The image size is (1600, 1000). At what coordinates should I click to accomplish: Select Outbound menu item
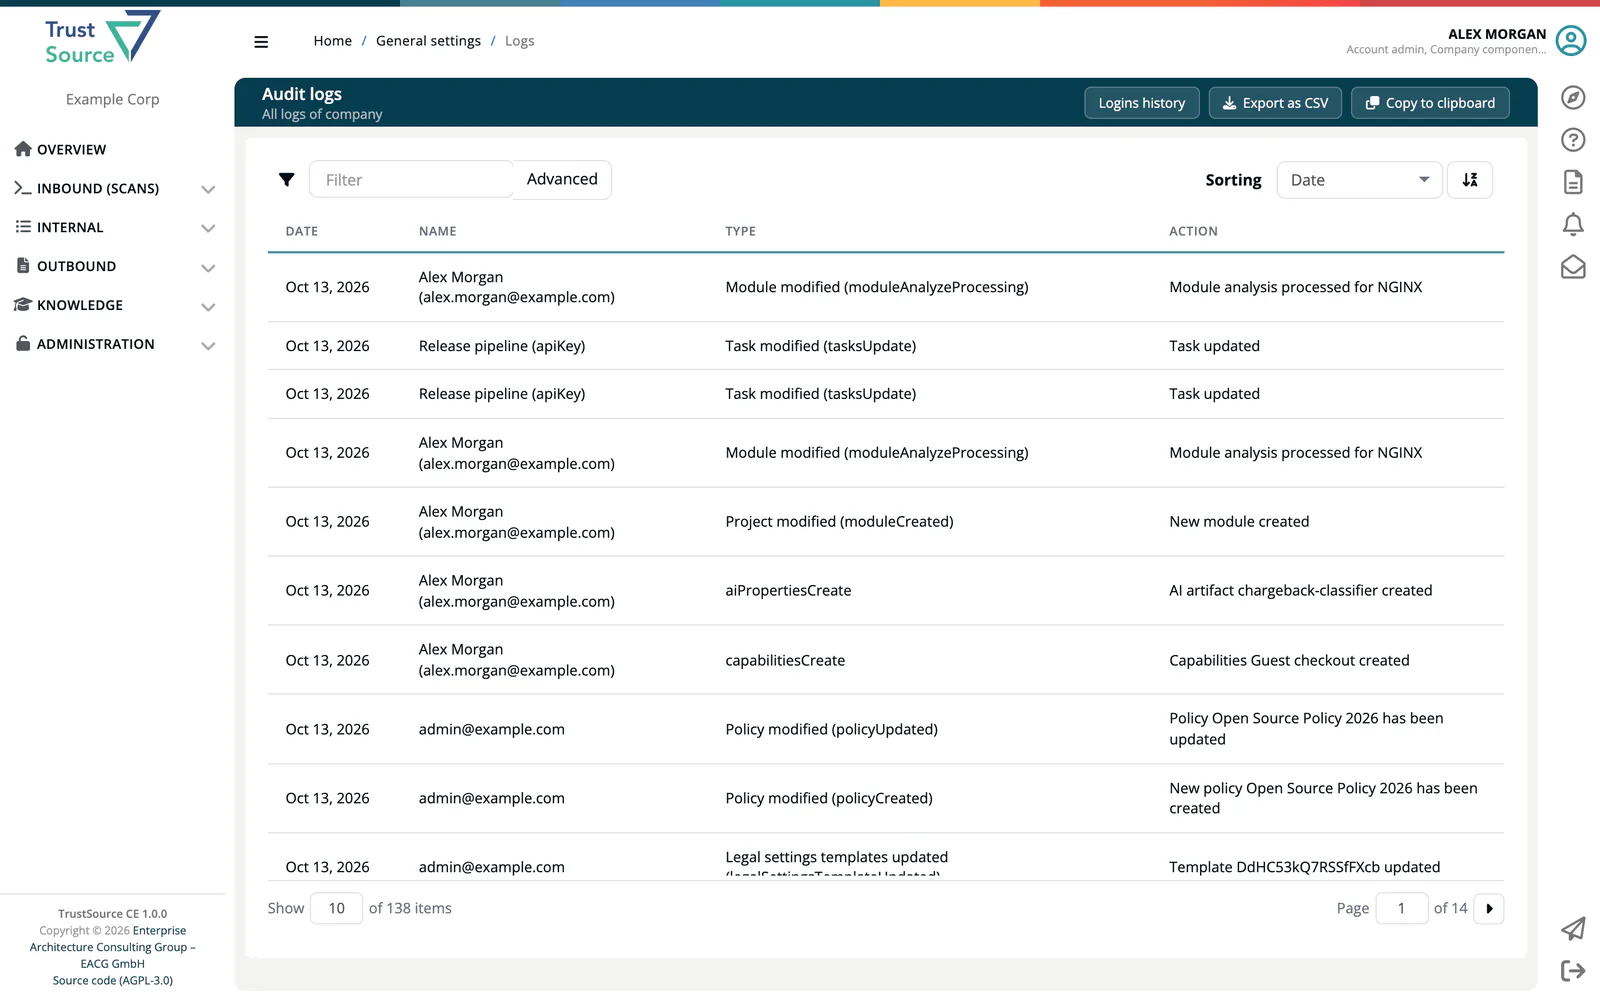click(x=76, y=266)
